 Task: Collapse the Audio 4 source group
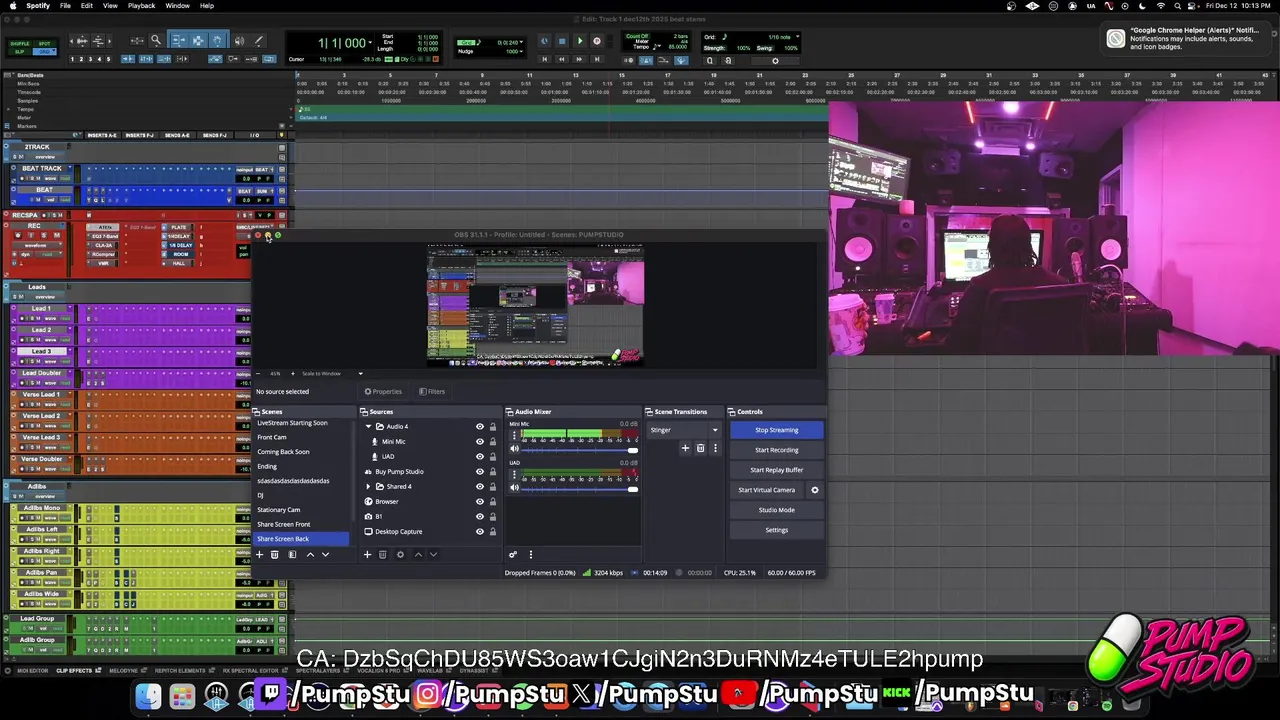point(368,426)
